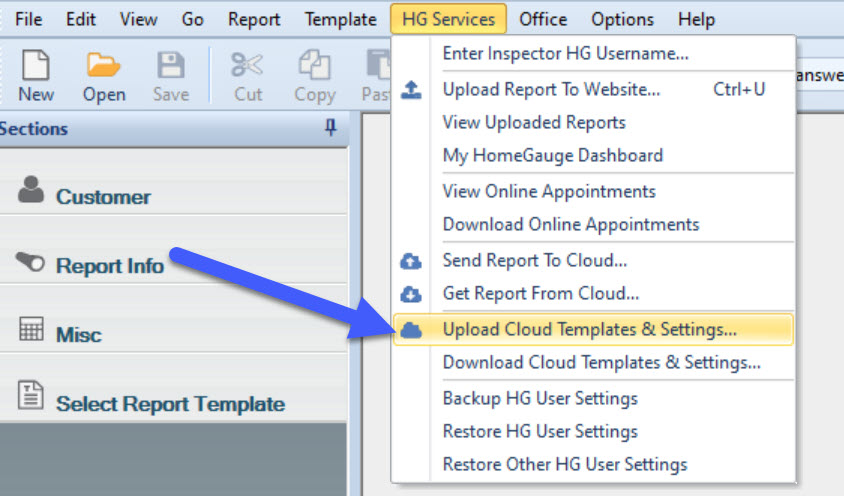Open the Edit menu

pyautogui.click(x=81, y=19)
